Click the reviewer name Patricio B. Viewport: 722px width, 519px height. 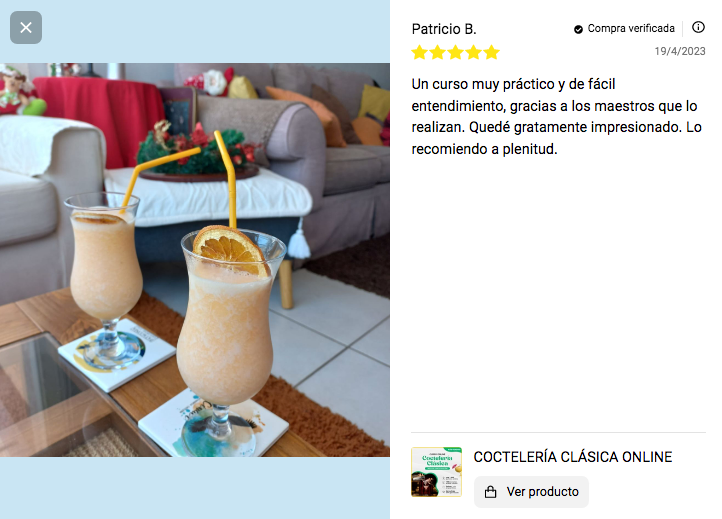click(444, 29)
